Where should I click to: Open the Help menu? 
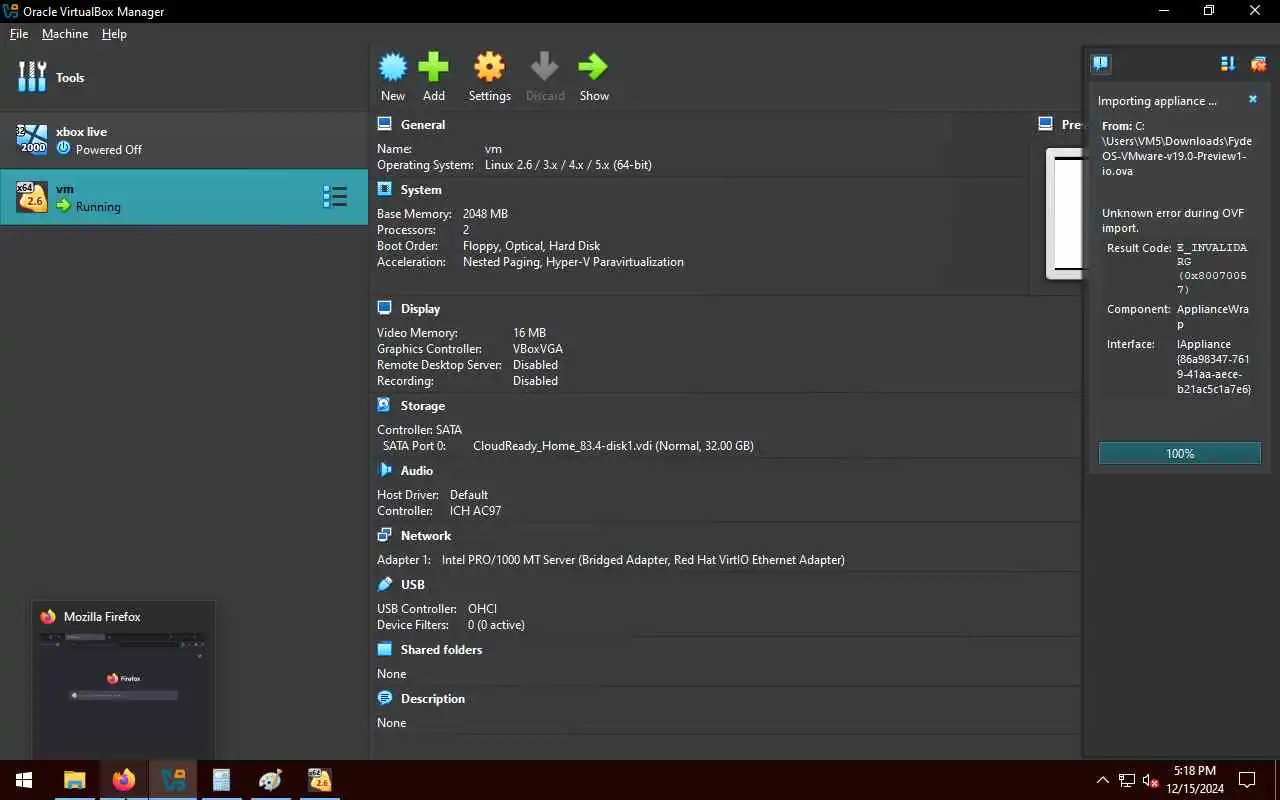[x=114, y=34]
